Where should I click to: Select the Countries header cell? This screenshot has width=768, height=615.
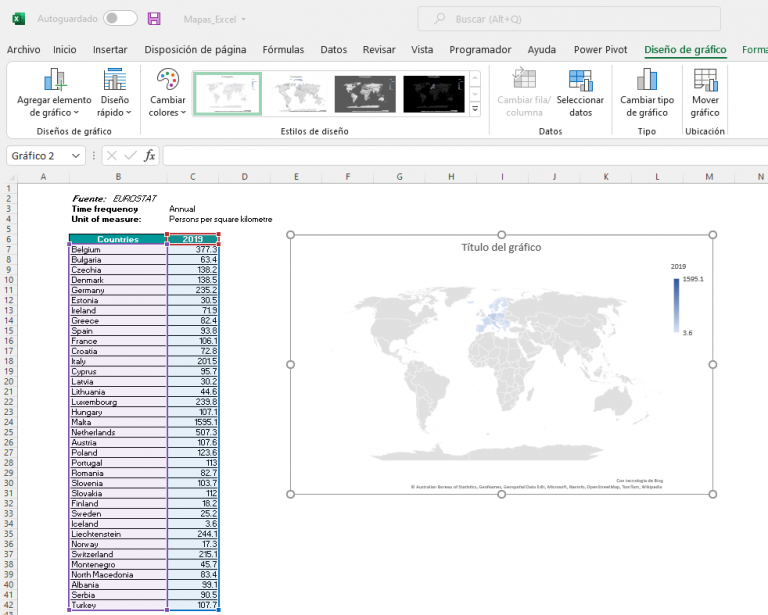coord(117,239)
